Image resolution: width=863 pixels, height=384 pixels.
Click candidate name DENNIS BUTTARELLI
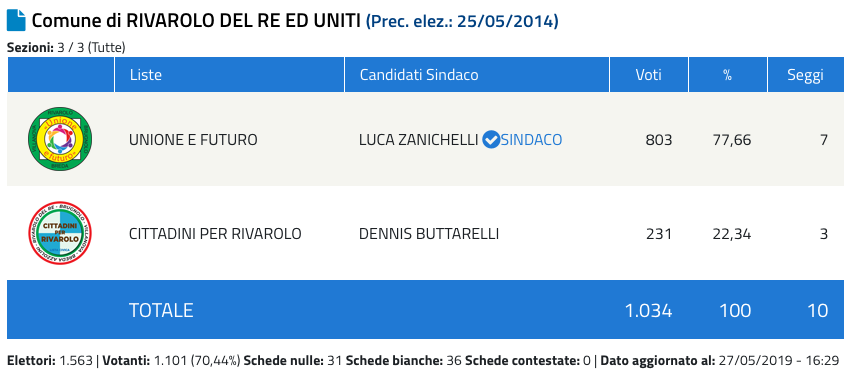(x=429, y=234)
